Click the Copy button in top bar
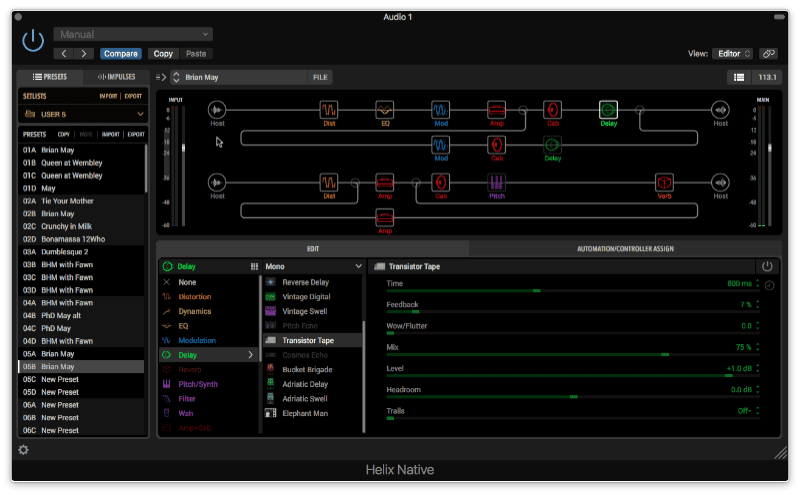800x495 pixels. click(x=163, y=54)
